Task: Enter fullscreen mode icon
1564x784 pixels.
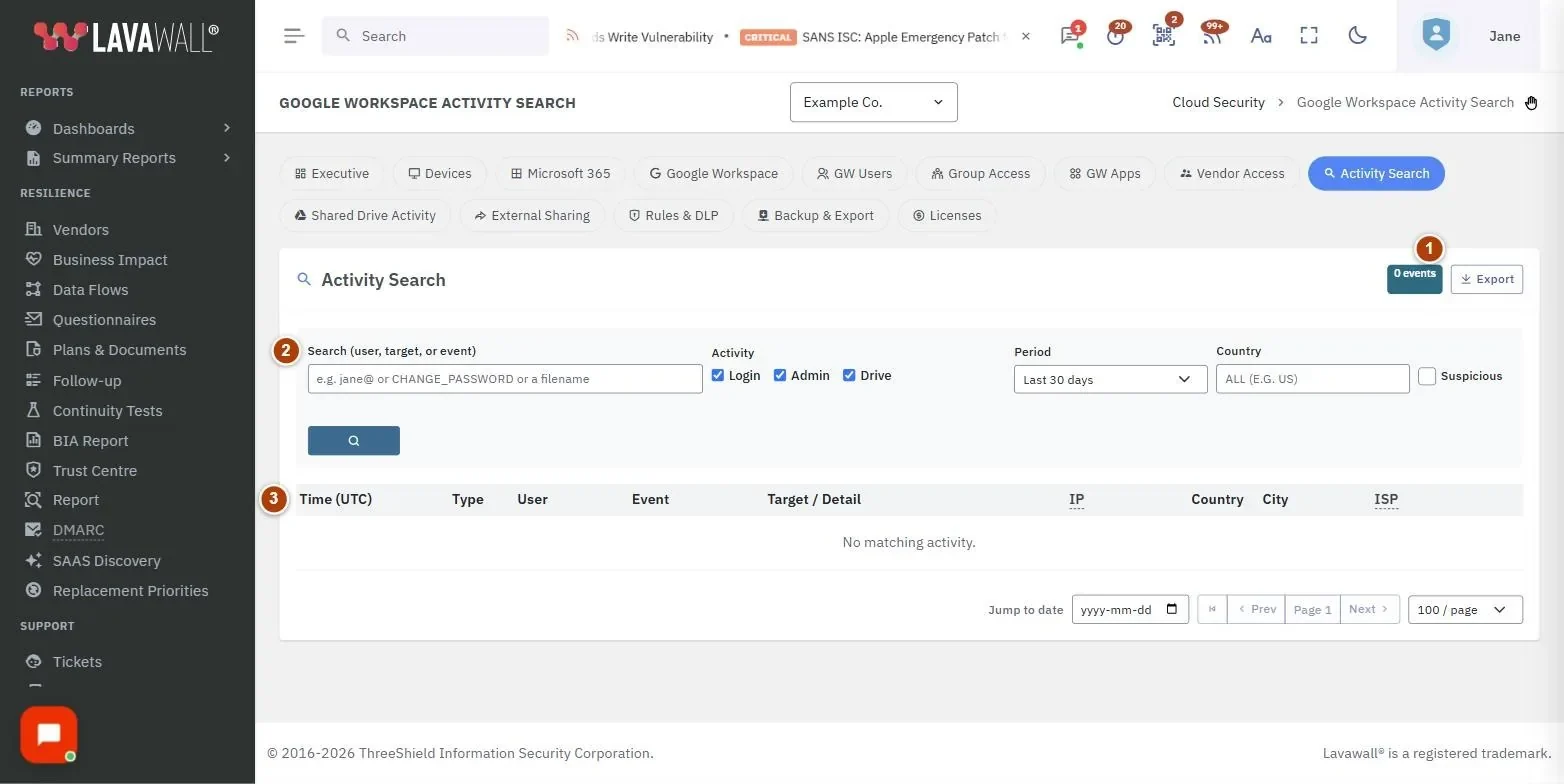Action: tap(1309, 36)
